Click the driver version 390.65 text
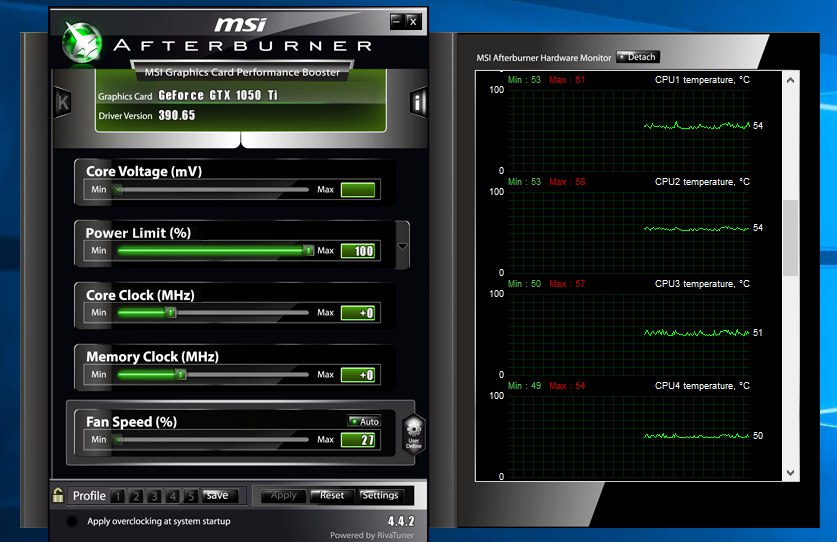 click(177, 115)
